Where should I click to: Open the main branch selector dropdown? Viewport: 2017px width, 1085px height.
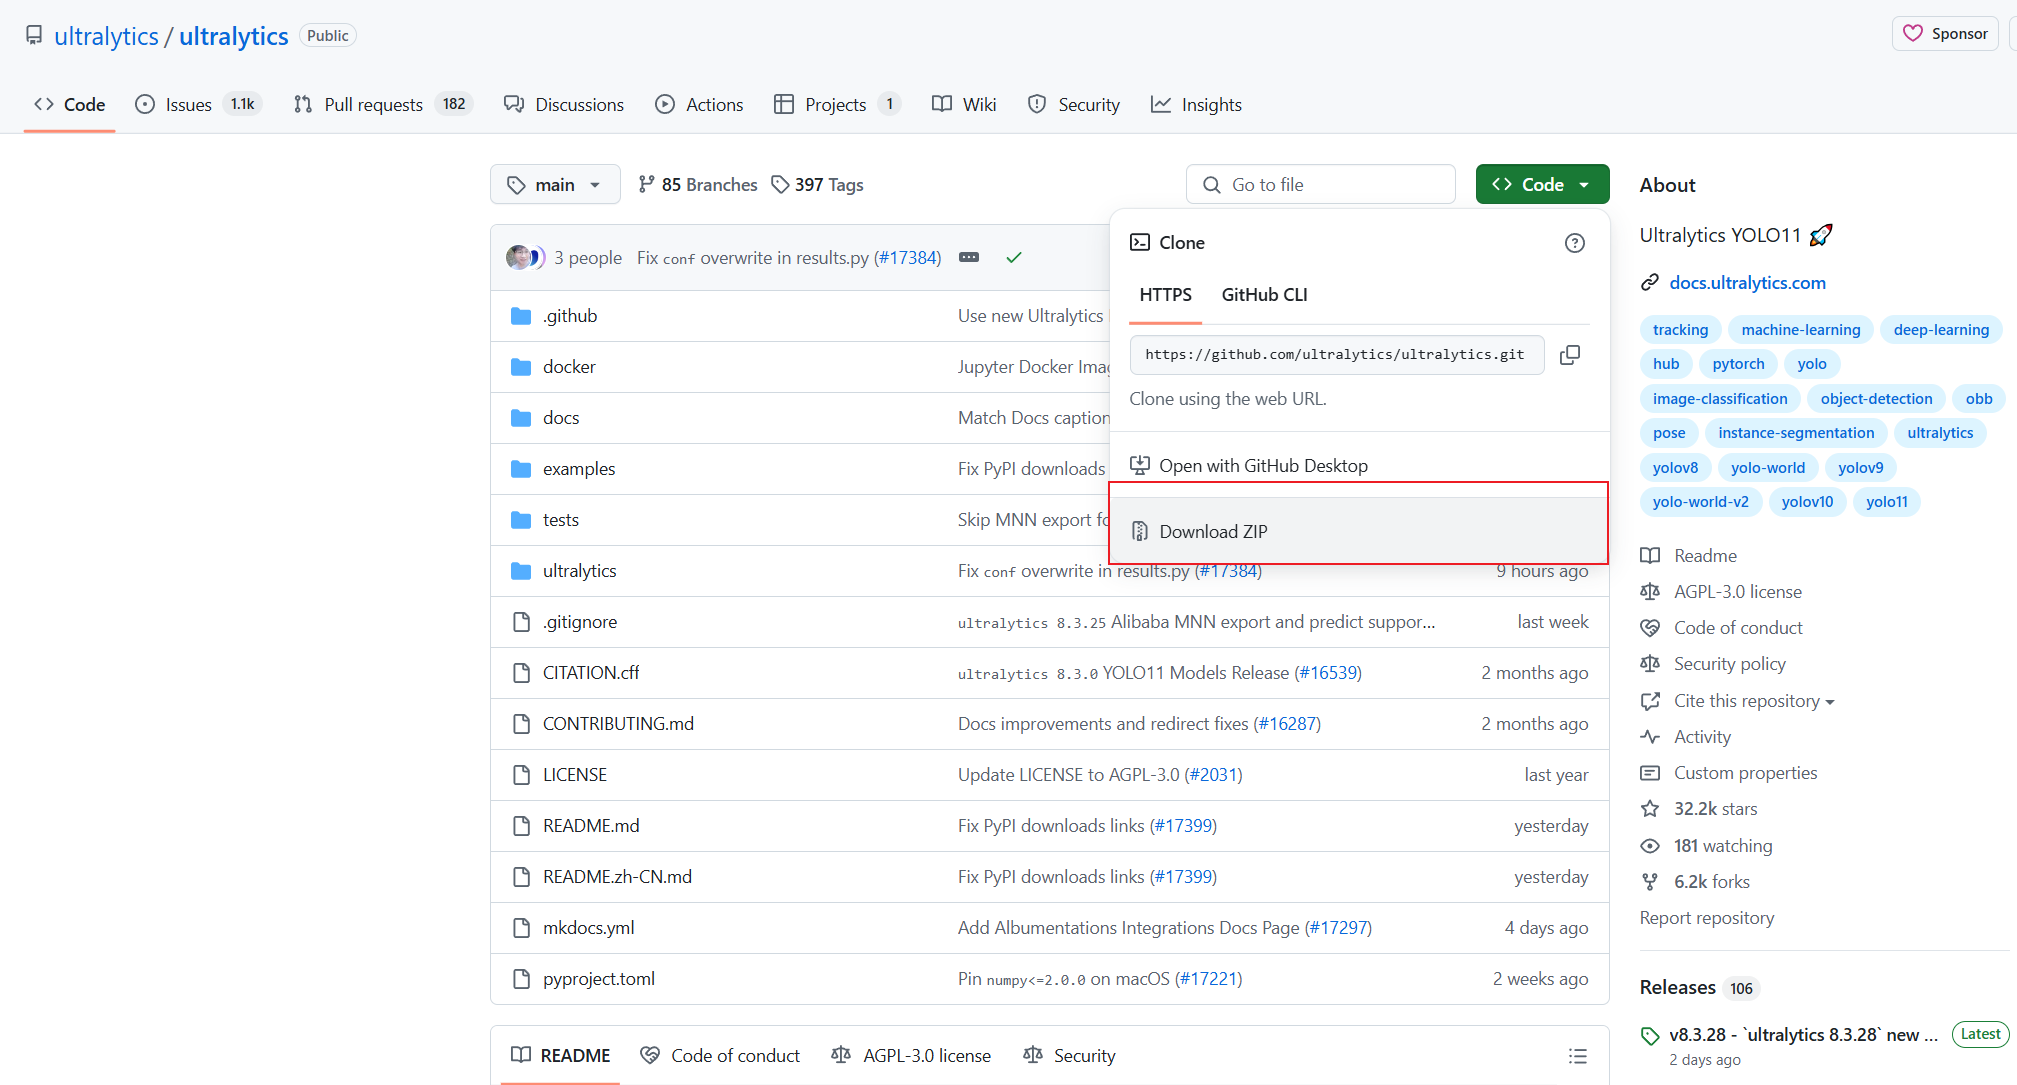click(554, 185)
